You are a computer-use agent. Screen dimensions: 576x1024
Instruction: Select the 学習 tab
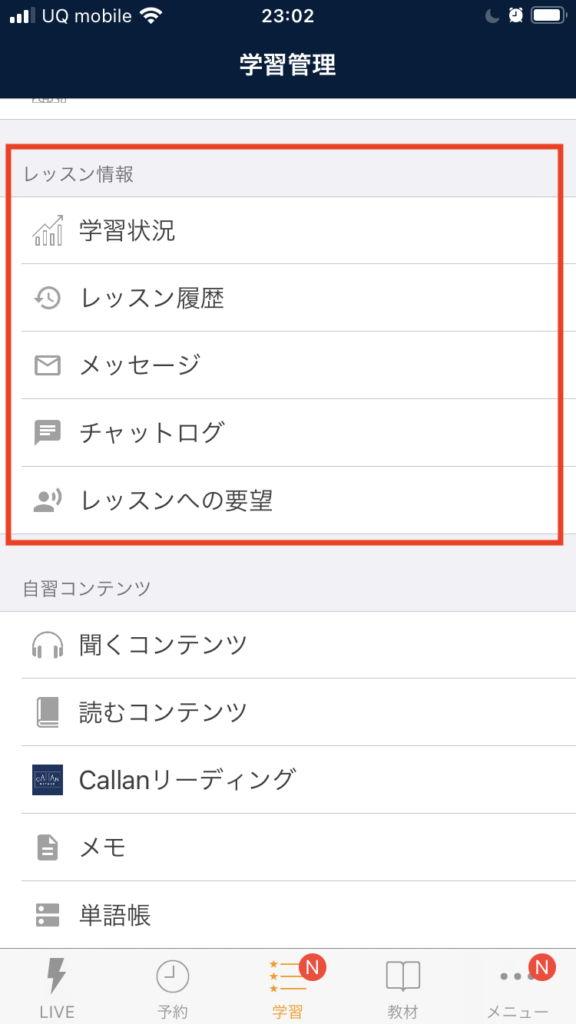click(288, 987)
